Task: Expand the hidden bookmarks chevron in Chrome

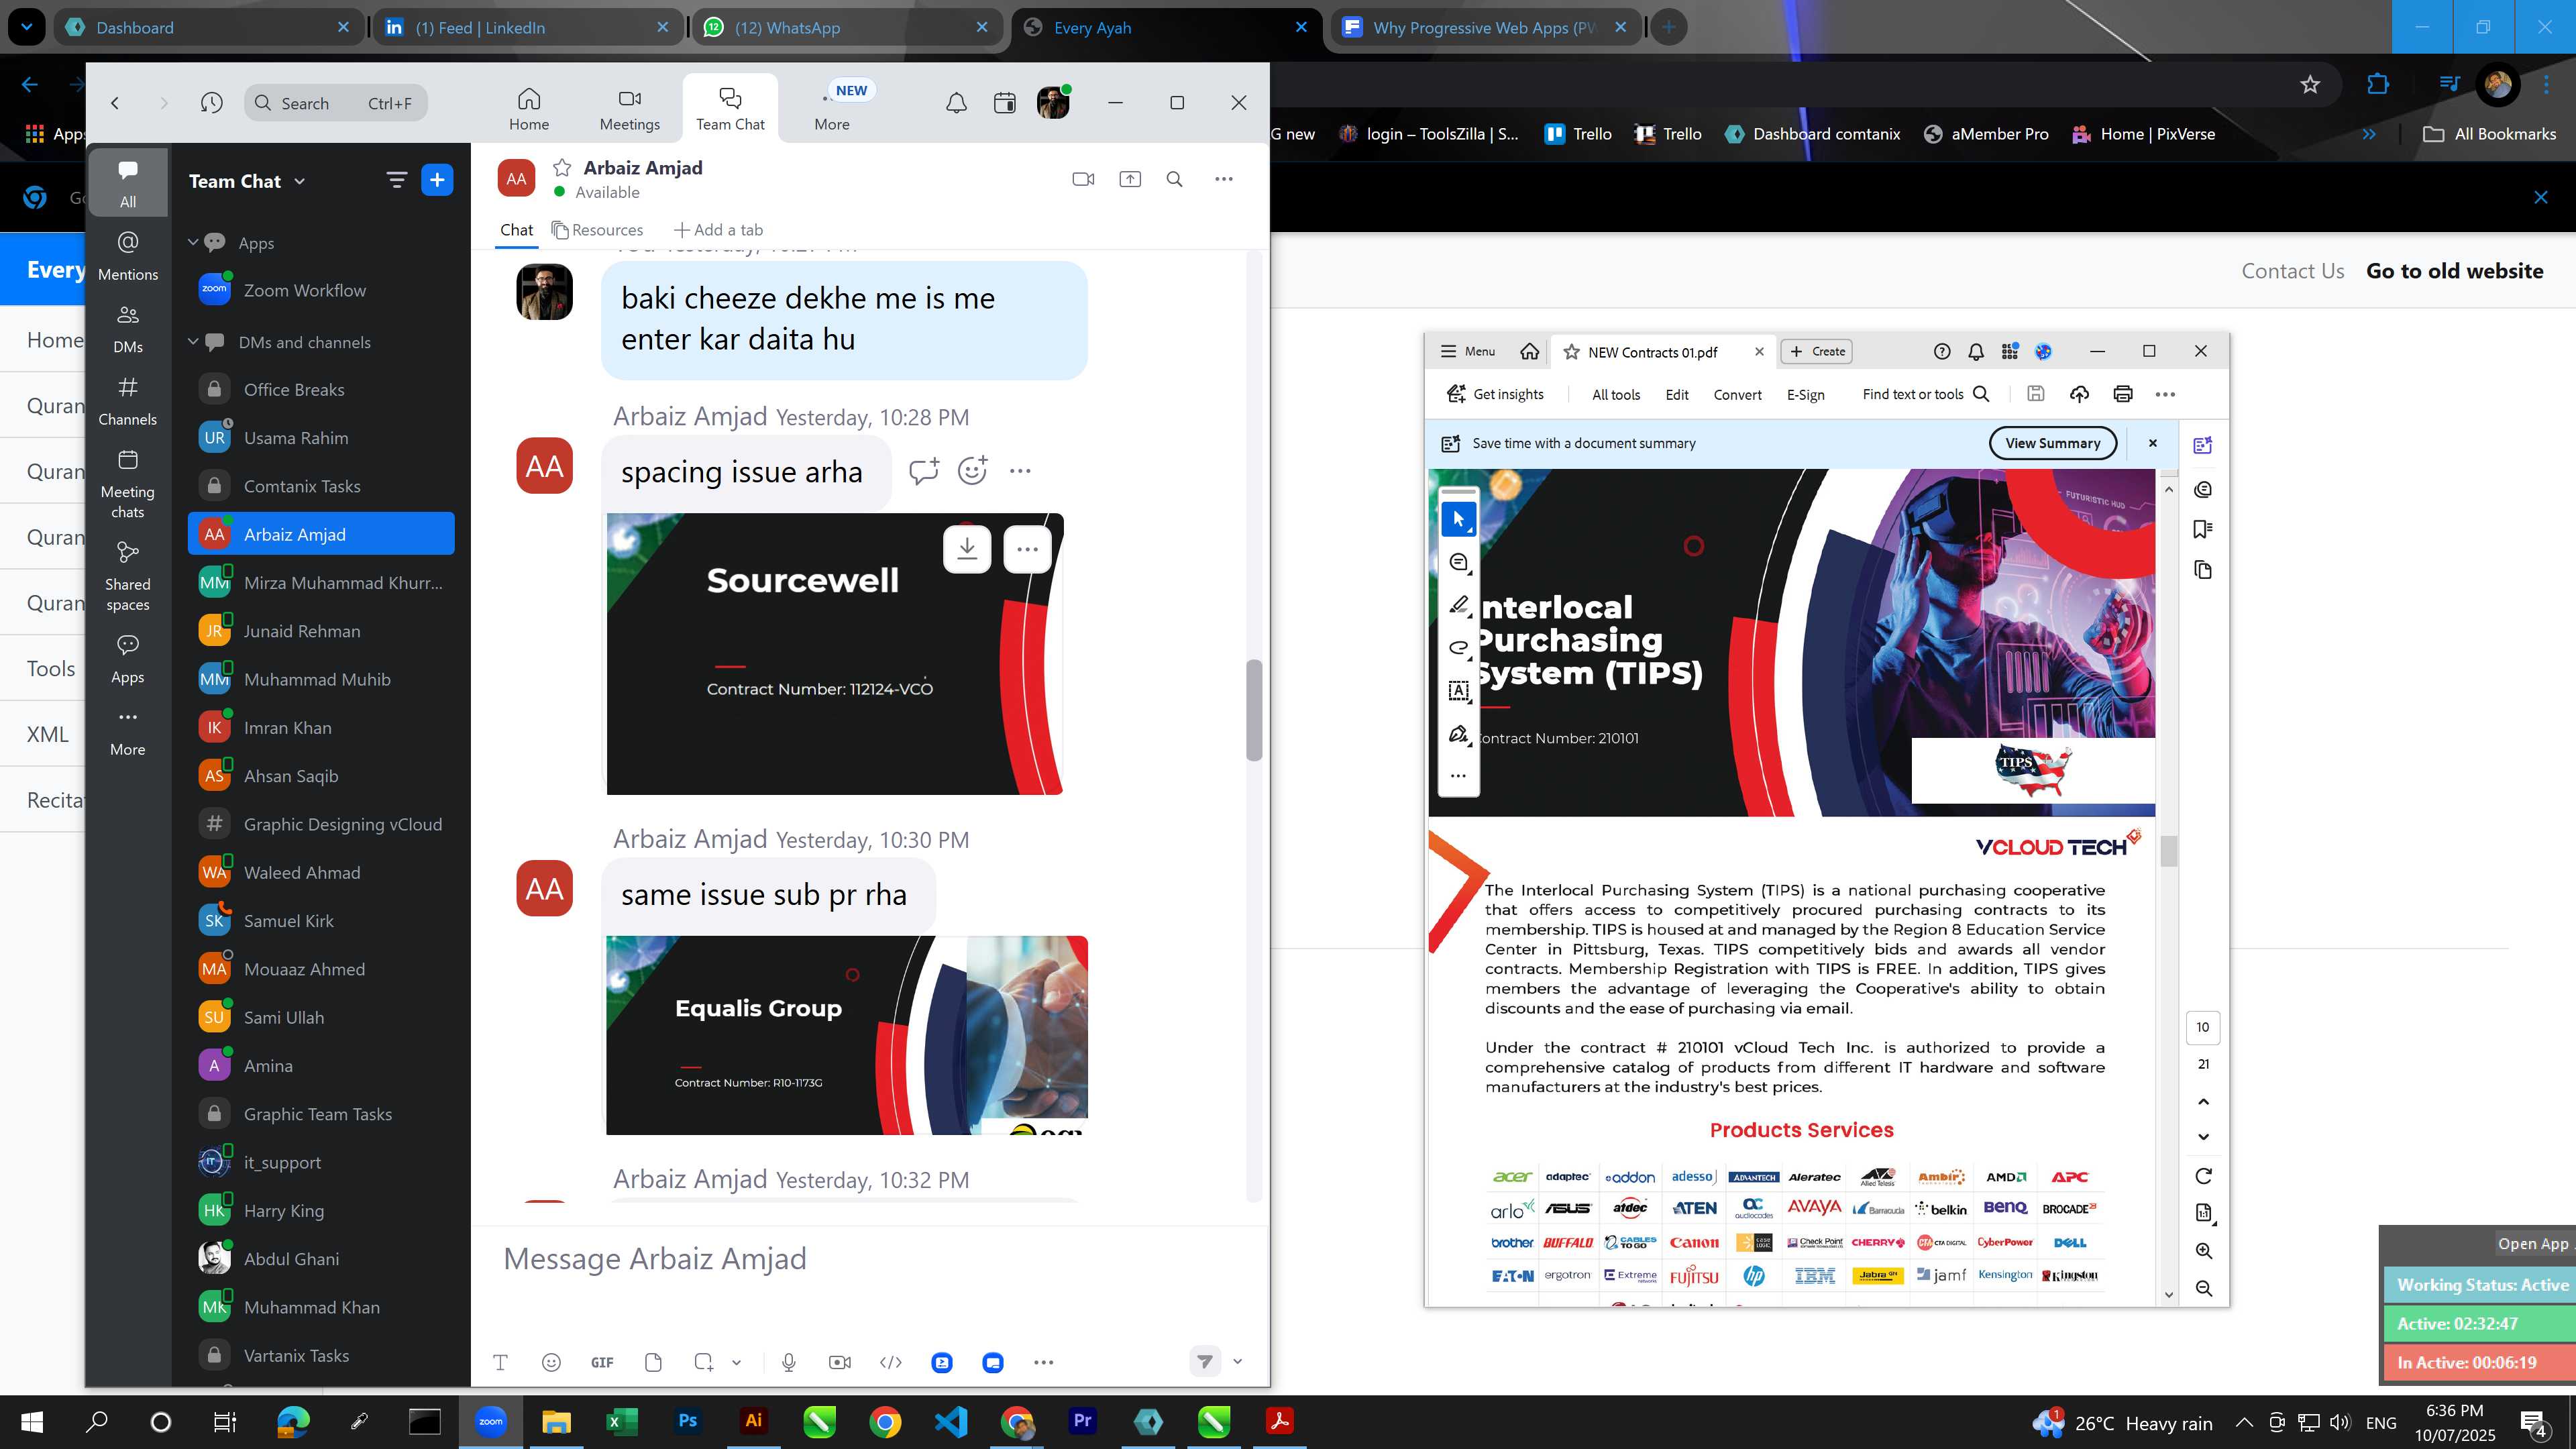Action: (2369, 134)
